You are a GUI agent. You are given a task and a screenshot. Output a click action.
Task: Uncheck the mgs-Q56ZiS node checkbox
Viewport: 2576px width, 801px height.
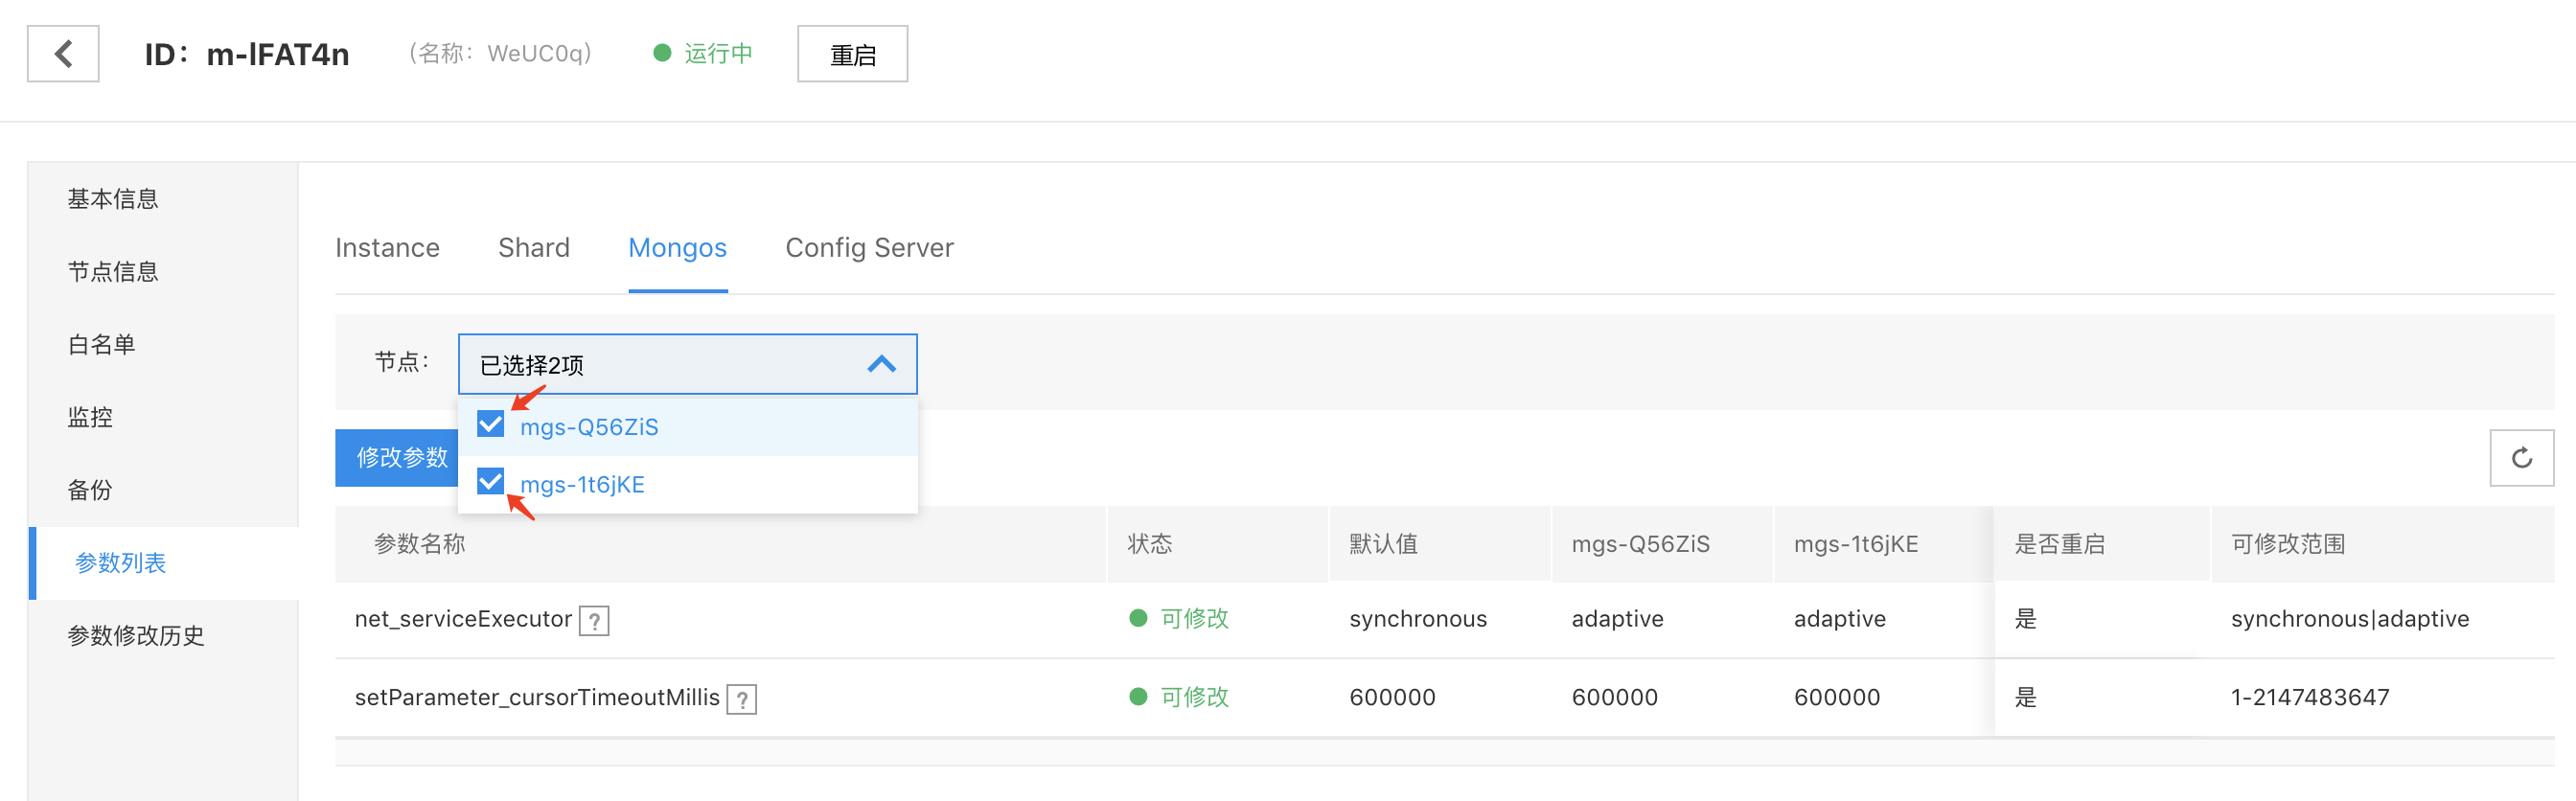tap(490, 425)
